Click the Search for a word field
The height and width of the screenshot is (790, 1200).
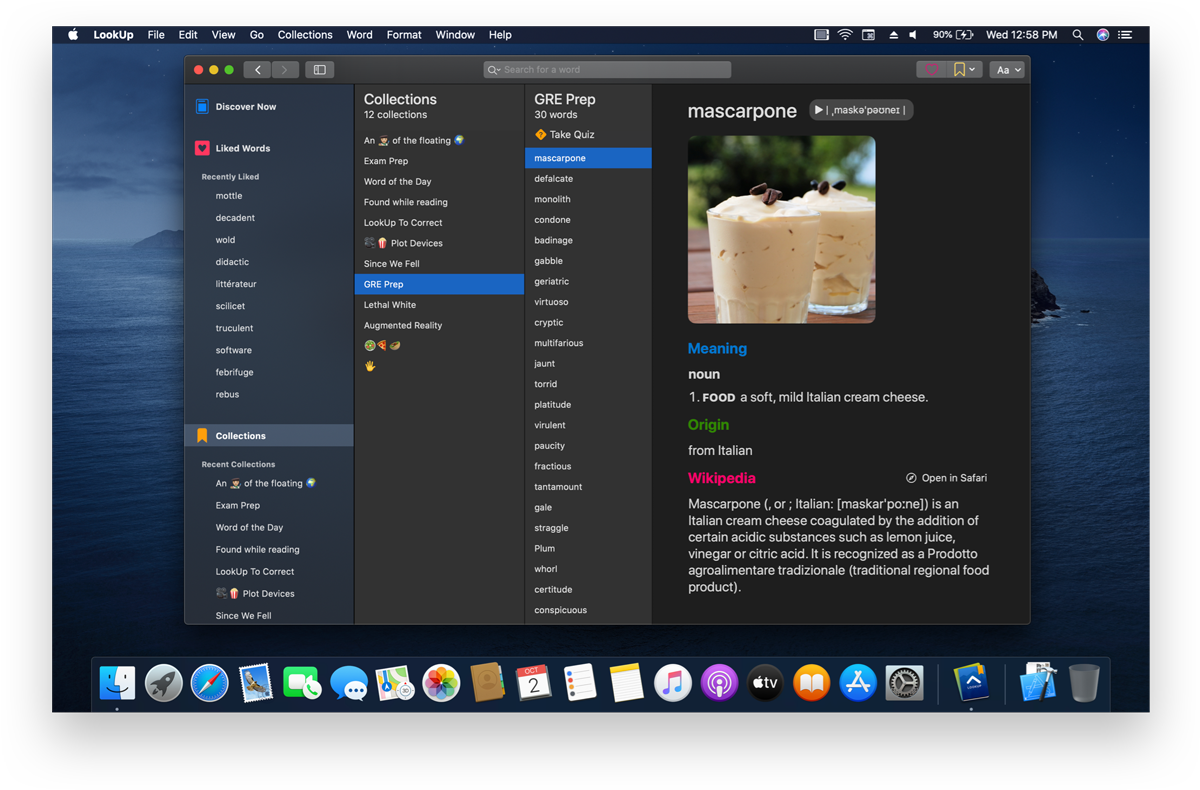click(x=607, y=70)
